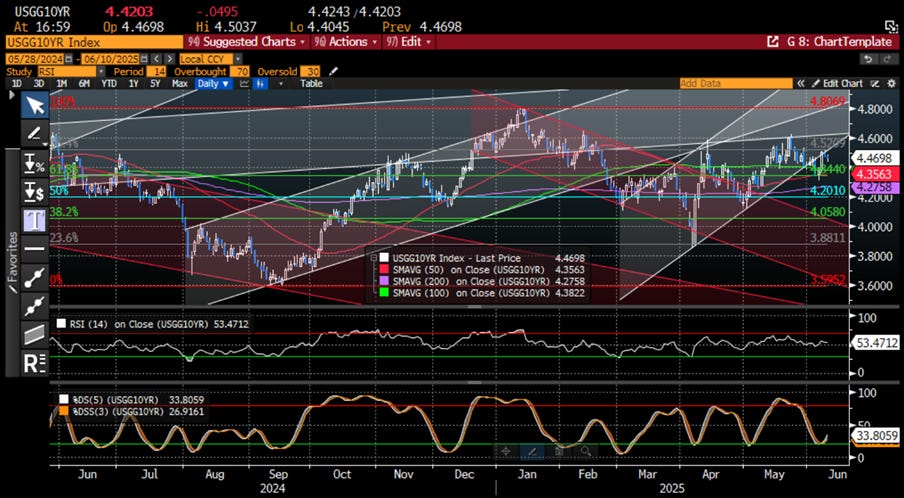Toggle the annotations pencil icon beside Edit Chart
The image size is (904, 498).
click(874, 84)
